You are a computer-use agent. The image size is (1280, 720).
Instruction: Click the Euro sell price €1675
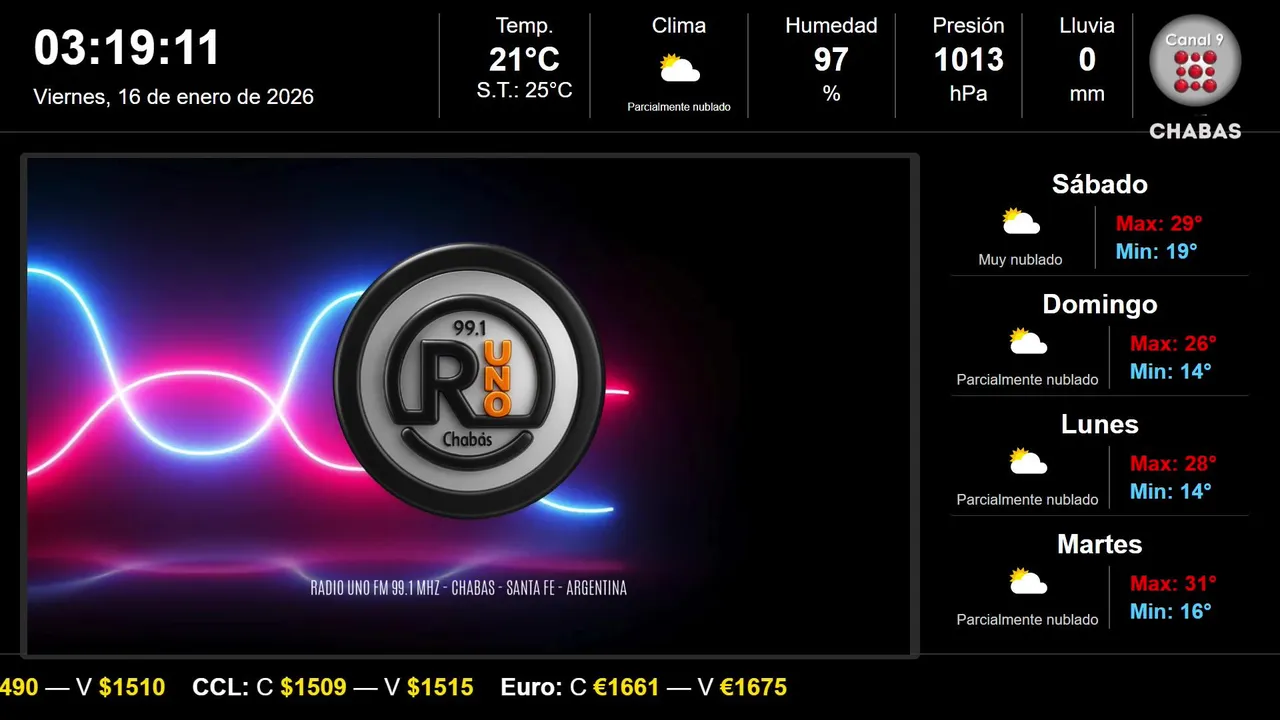[753, 688]
